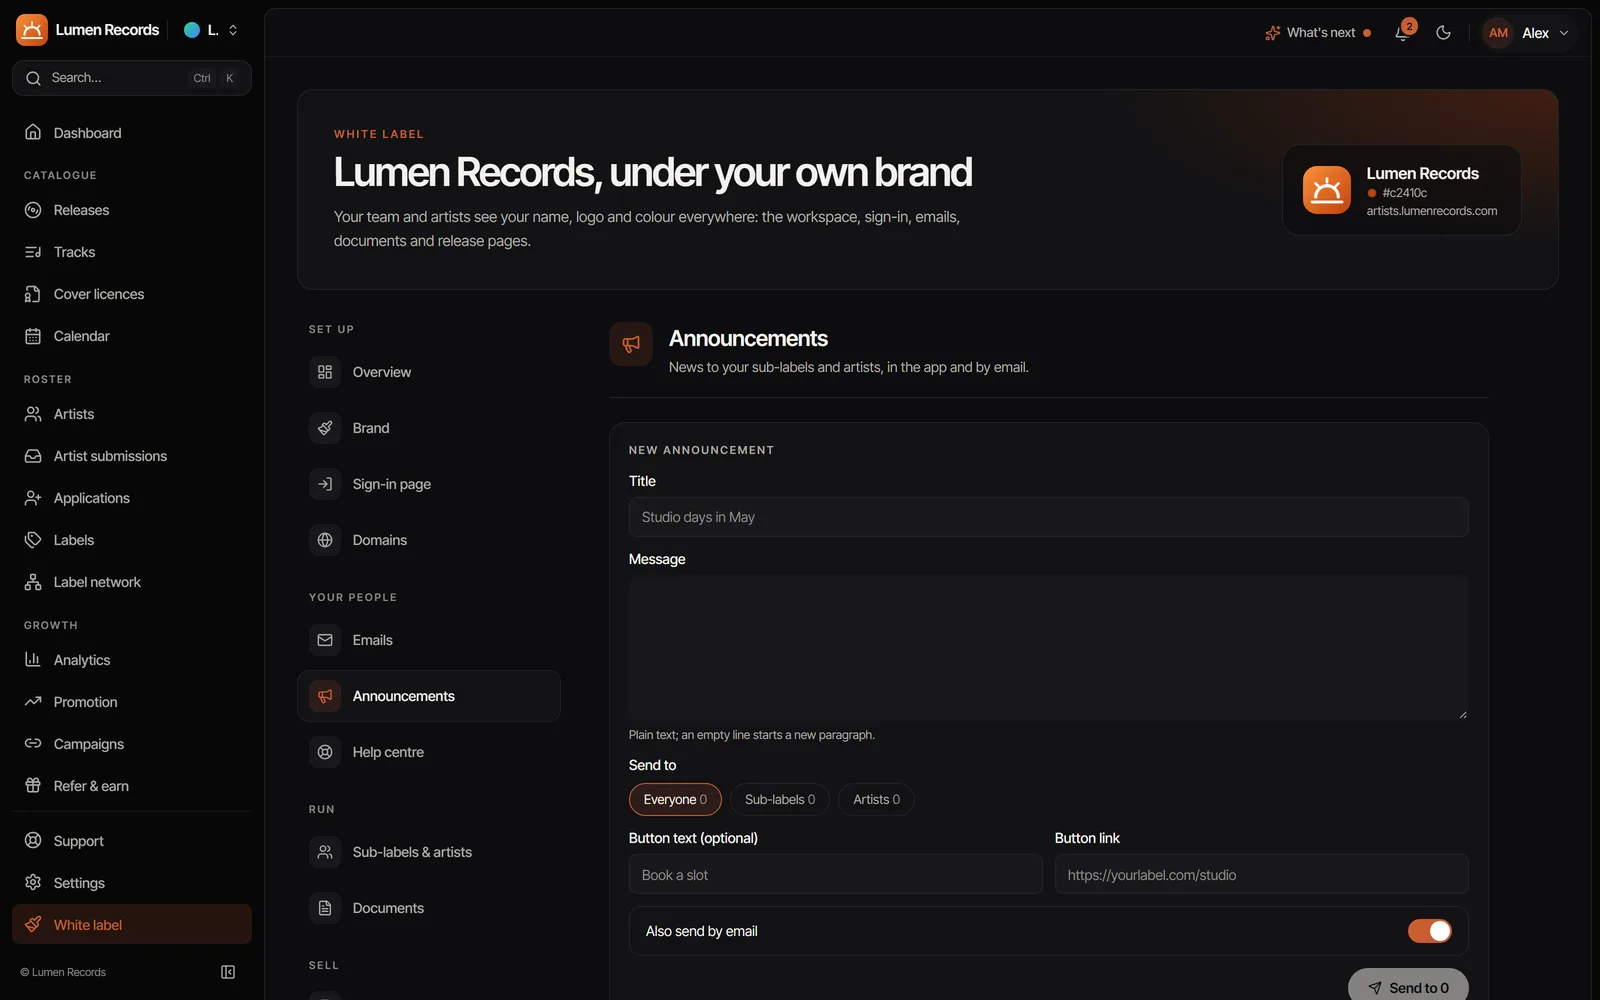Click the Support lifebuoy icon

coord(33,841)
